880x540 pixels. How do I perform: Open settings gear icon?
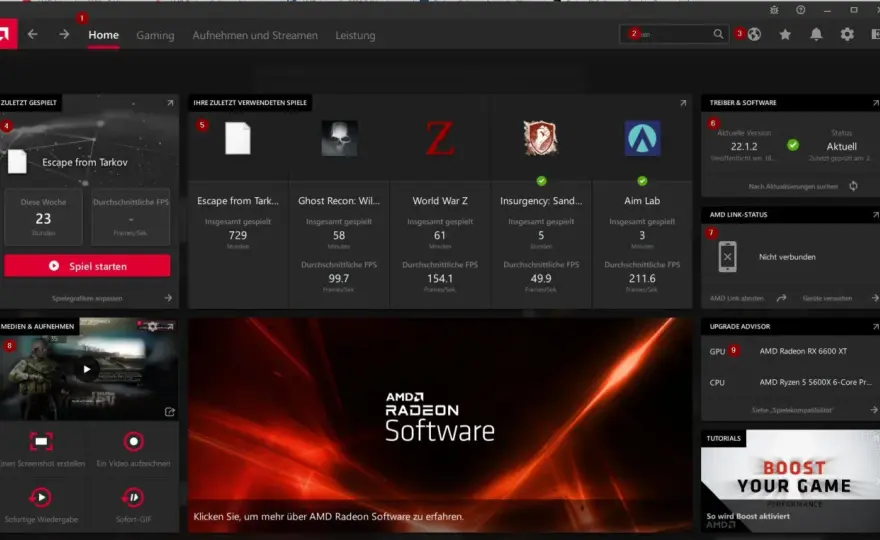point(847,35)
